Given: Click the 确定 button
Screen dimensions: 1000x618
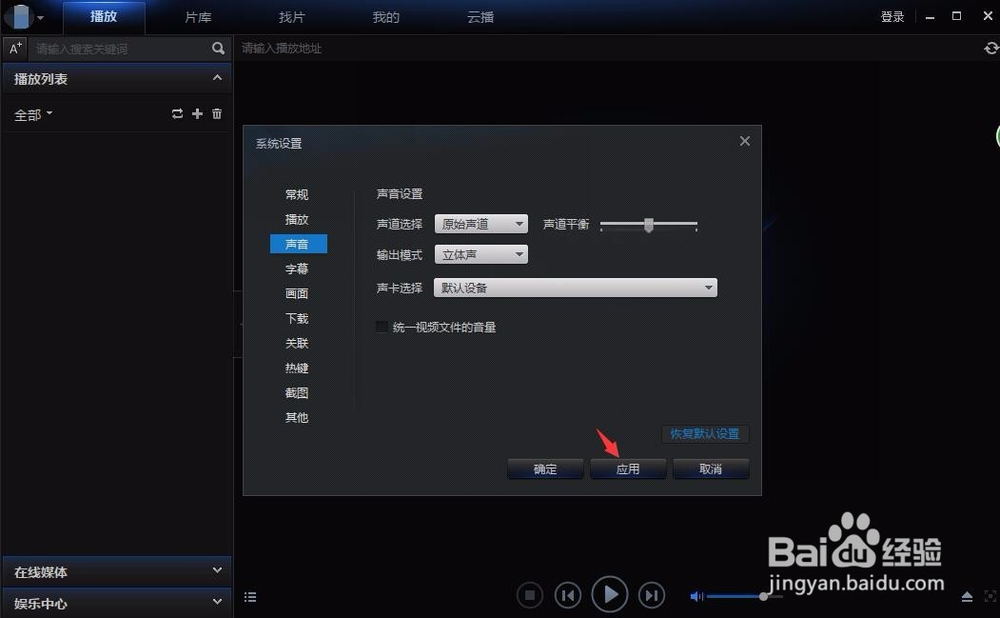Looking at the screenshot, I should [x=545, y=469].
